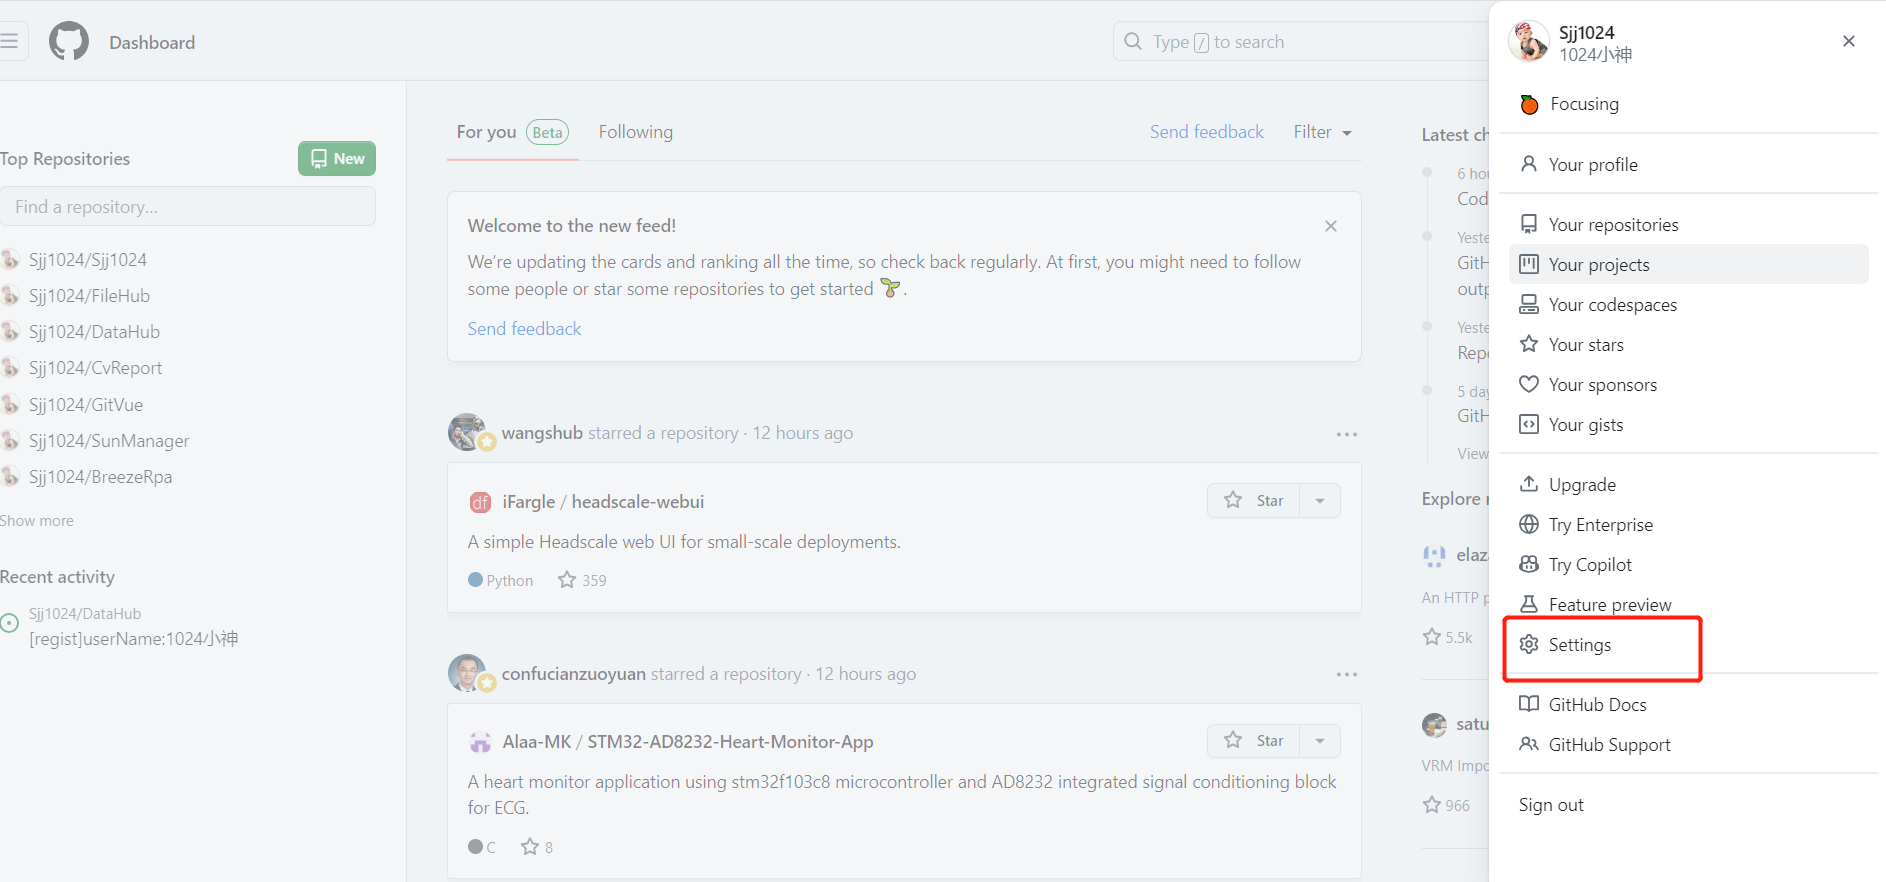This screenshot has height=882, width=1886.
Task: Focus the Type / to search field
Action: [1300, 41]
